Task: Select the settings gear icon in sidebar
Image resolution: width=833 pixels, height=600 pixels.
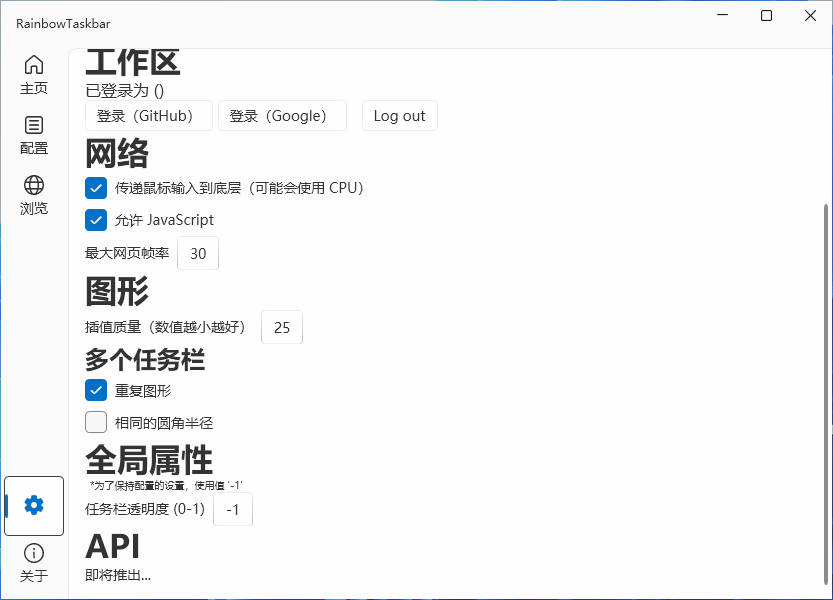Action: (x=34, y=505)
